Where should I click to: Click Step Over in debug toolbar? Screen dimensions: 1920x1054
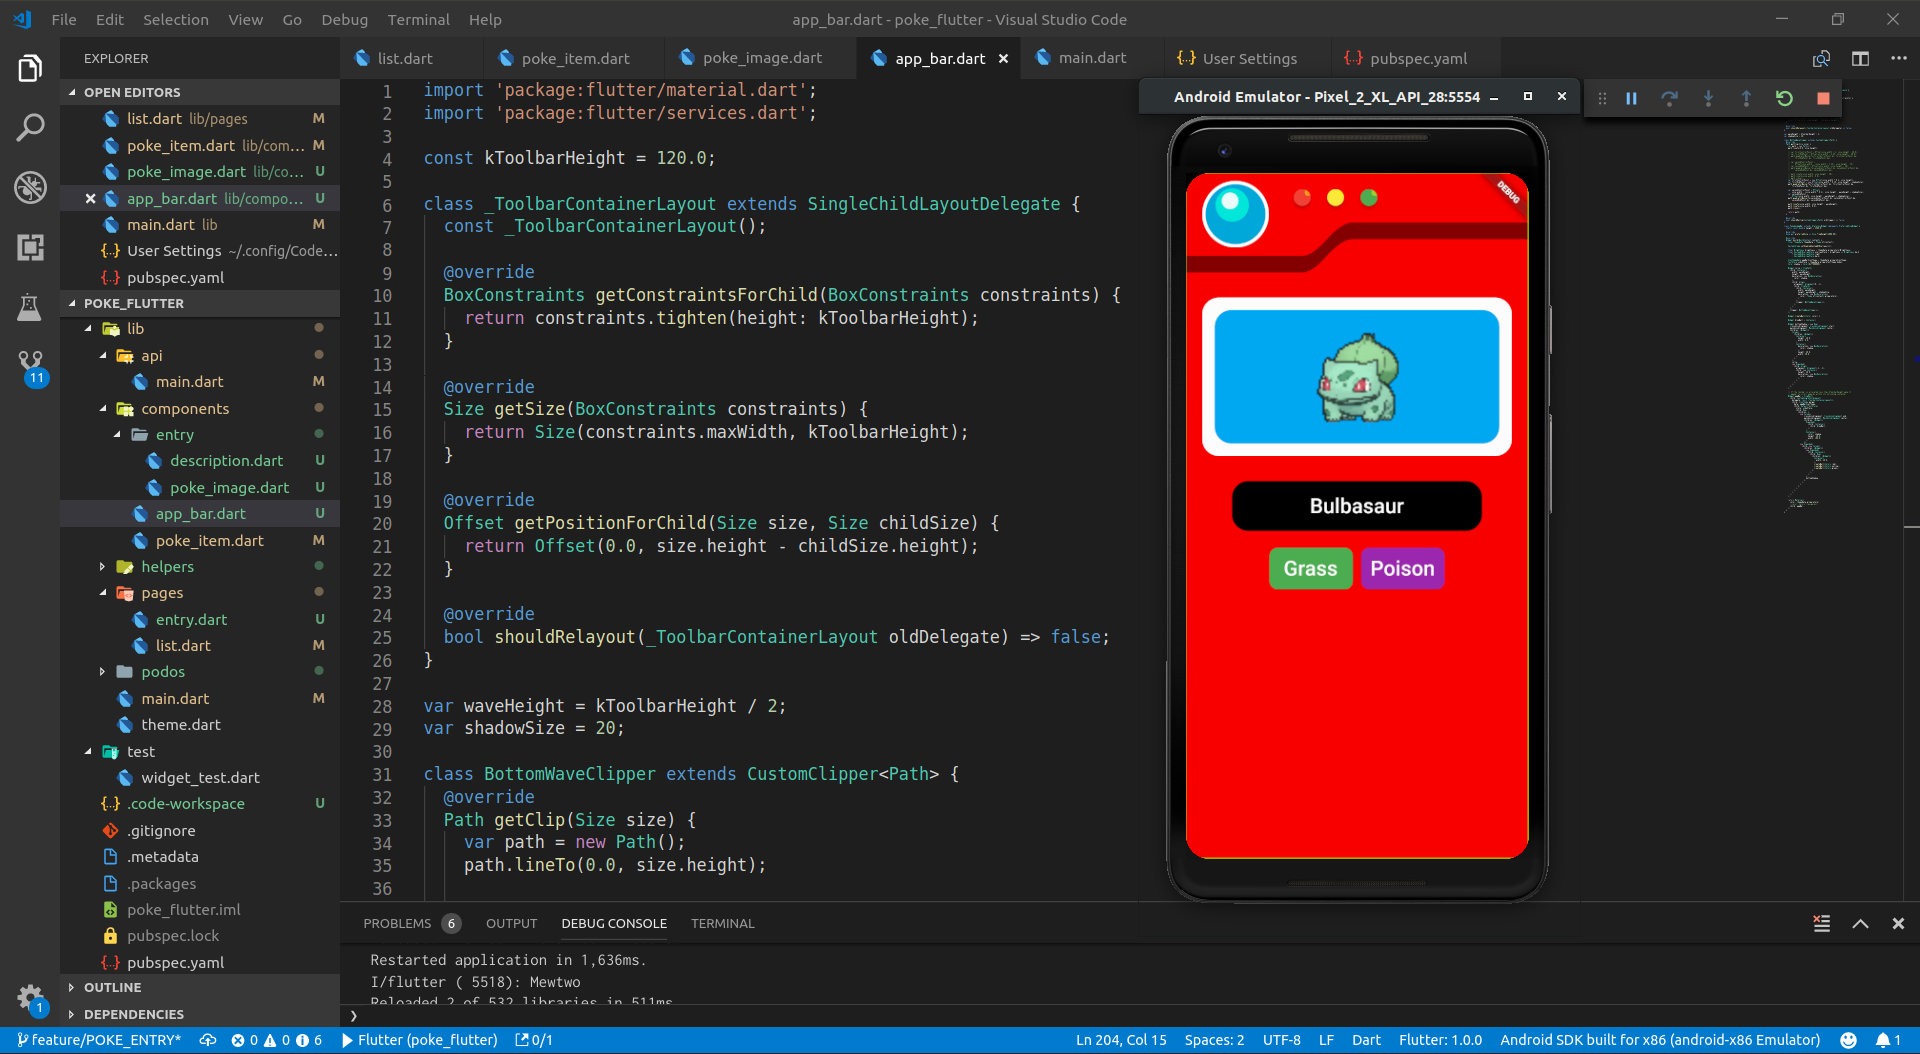coord(1669,98)
